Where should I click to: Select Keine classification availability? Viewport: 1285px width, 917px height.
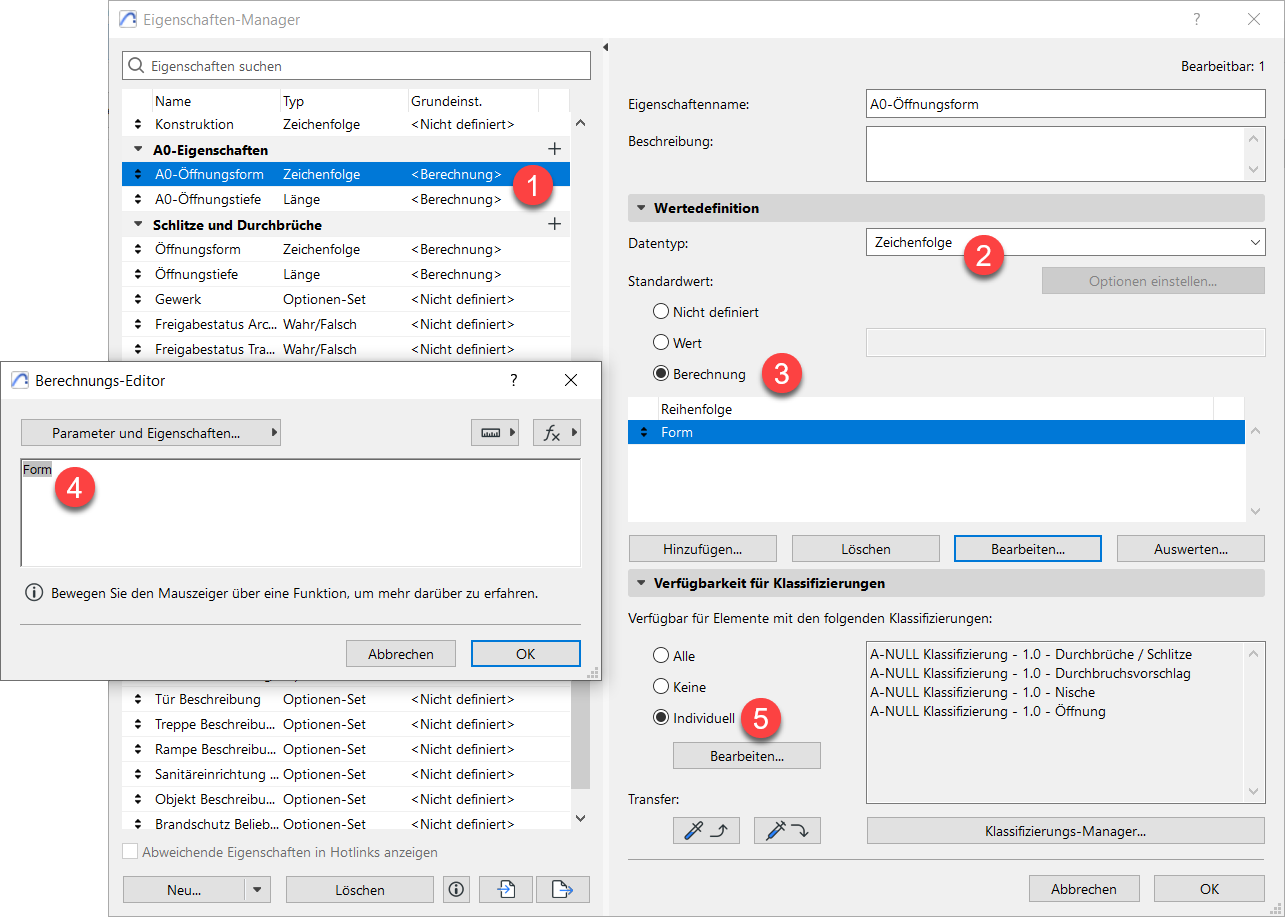click(661, 687)
